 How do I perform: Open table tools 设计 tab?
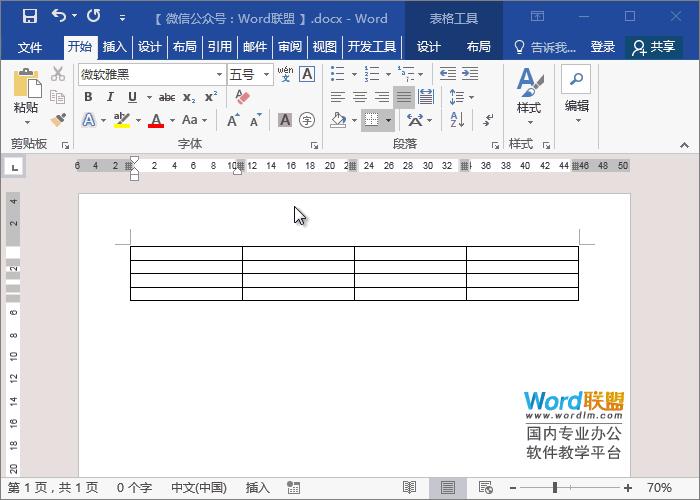(429, 47)
